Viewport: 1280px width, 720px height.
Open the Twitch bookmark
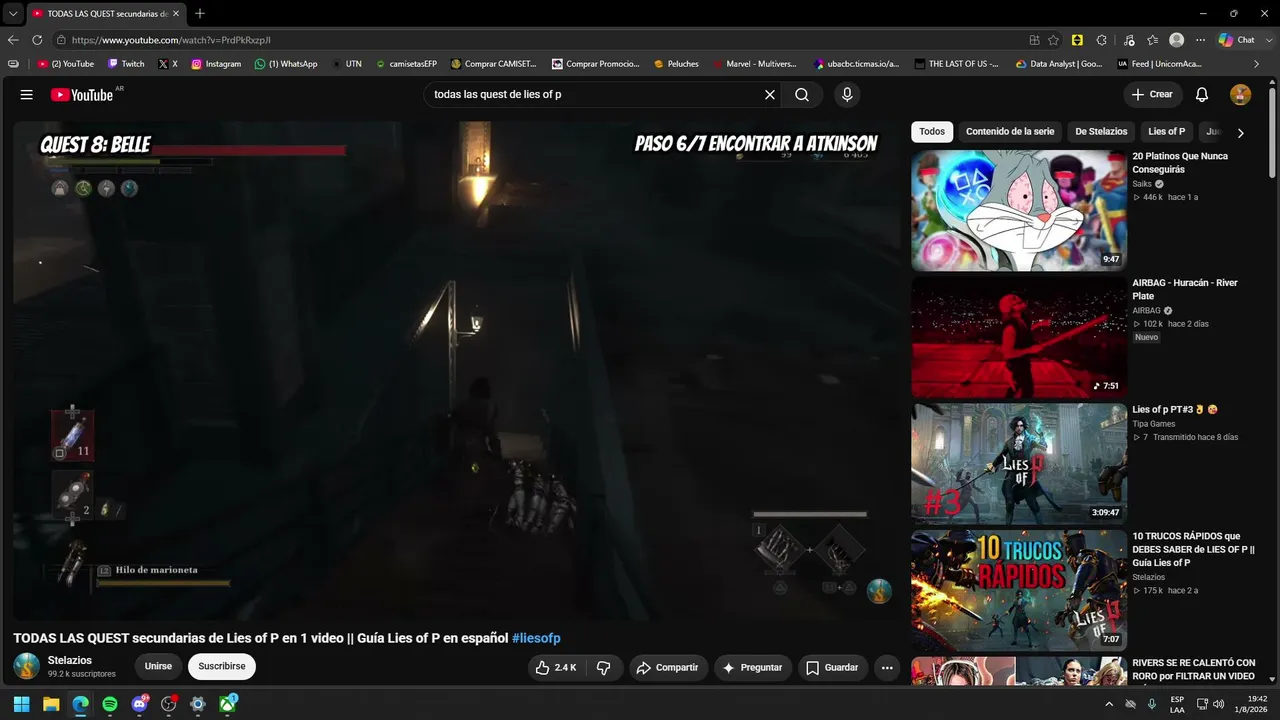coord(126,64)
